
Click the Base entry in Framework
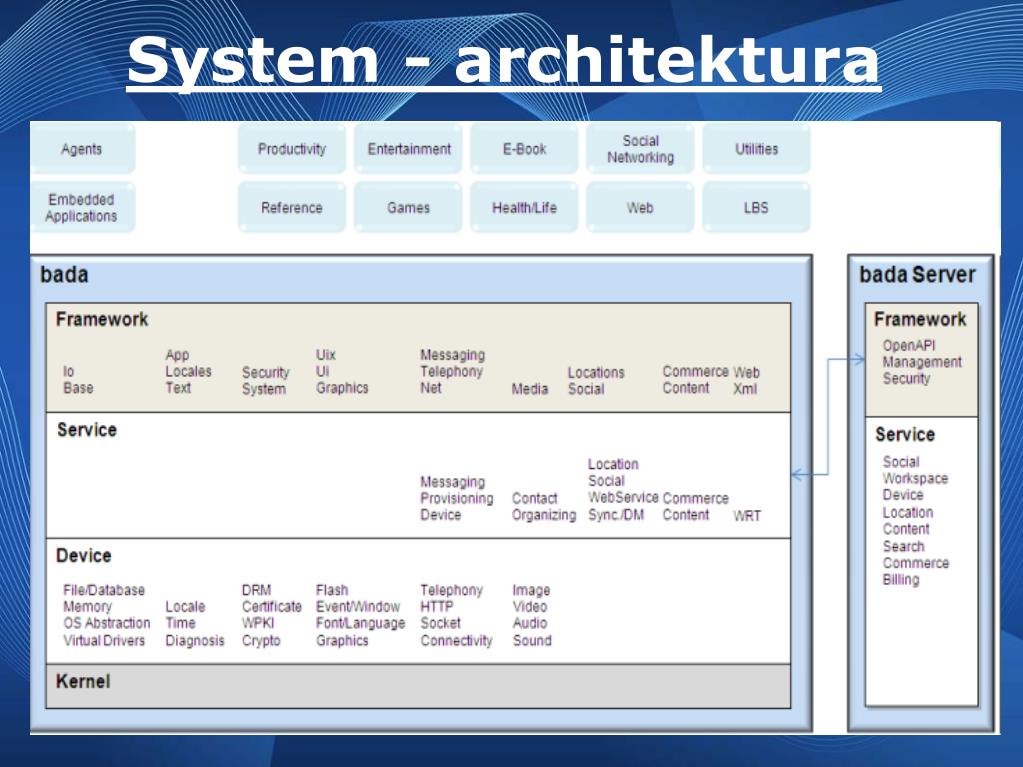tap(78, 388)
